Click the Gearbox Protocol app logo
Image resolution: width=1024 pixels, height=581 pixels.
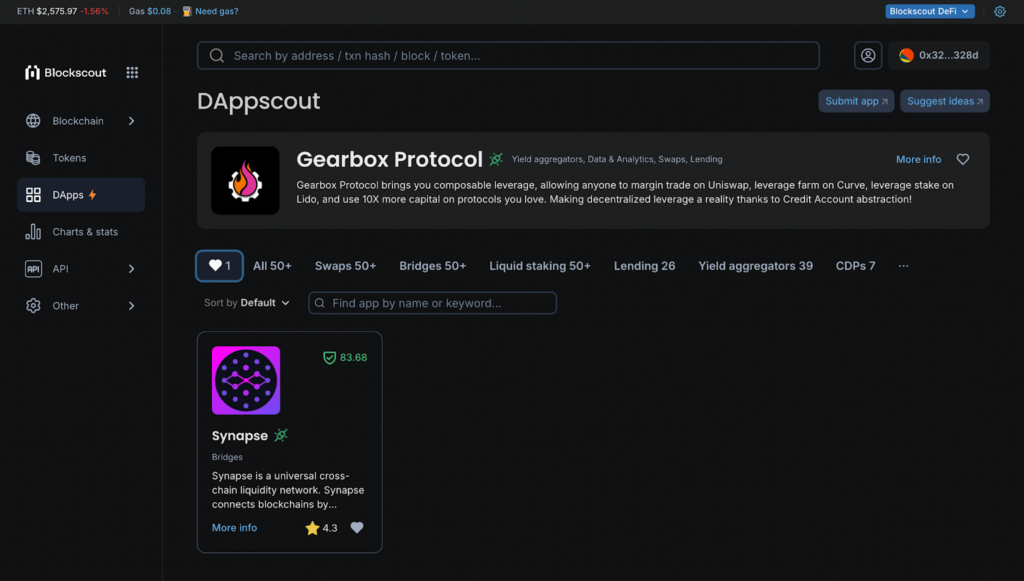point(245,181)
